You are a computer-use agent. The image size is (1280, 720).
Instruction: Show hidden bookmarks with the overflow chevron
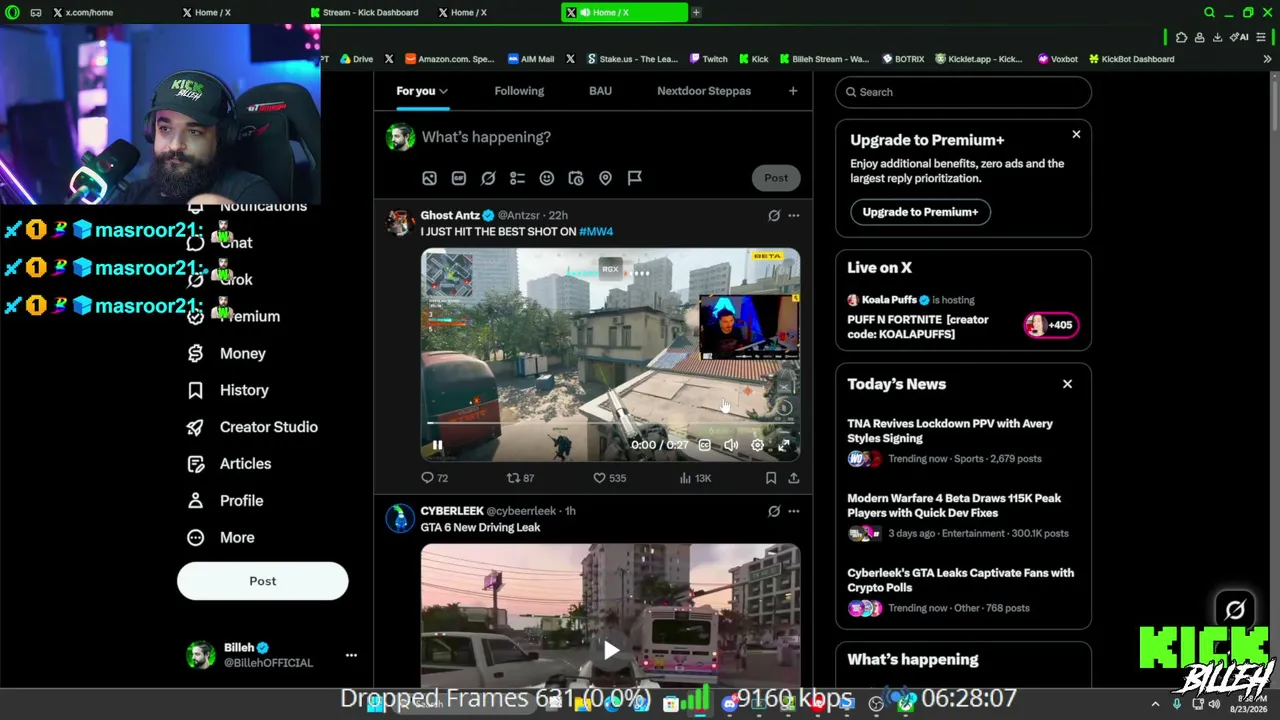(1267, 59)
